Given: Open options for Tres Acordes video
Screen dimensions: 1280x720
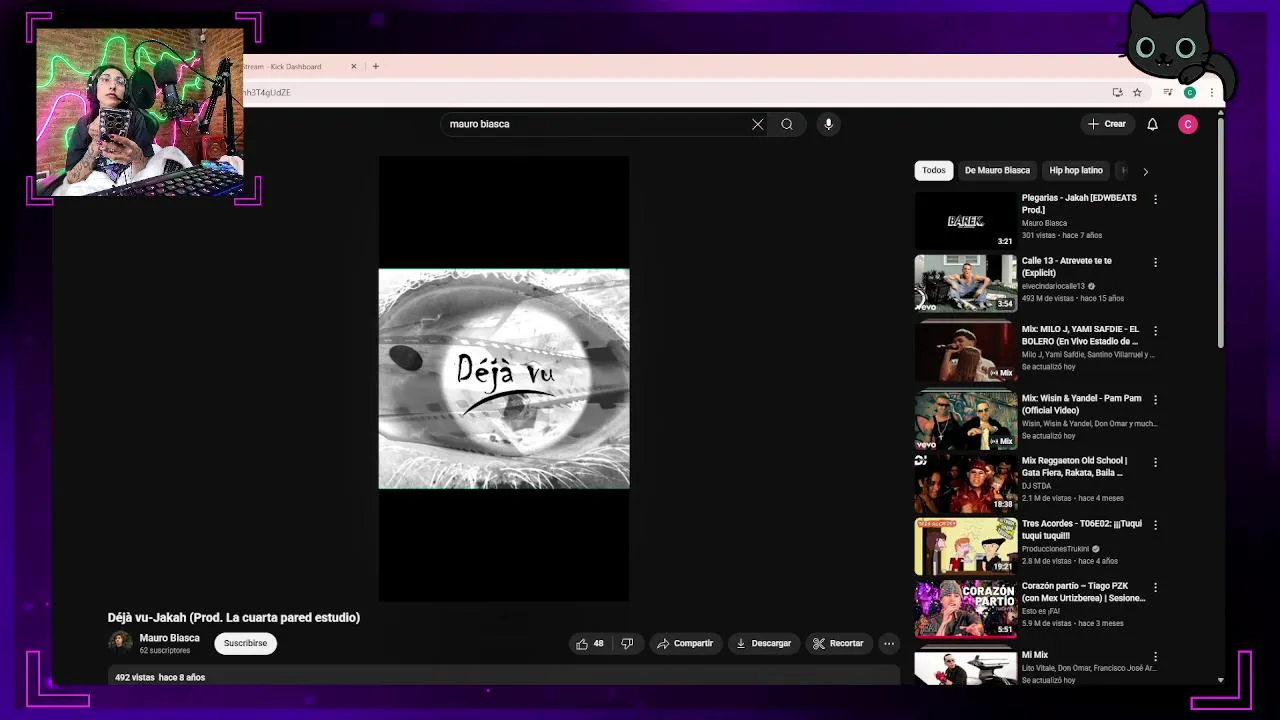Looking at the screenshot, I should (x=1155, y=524).
